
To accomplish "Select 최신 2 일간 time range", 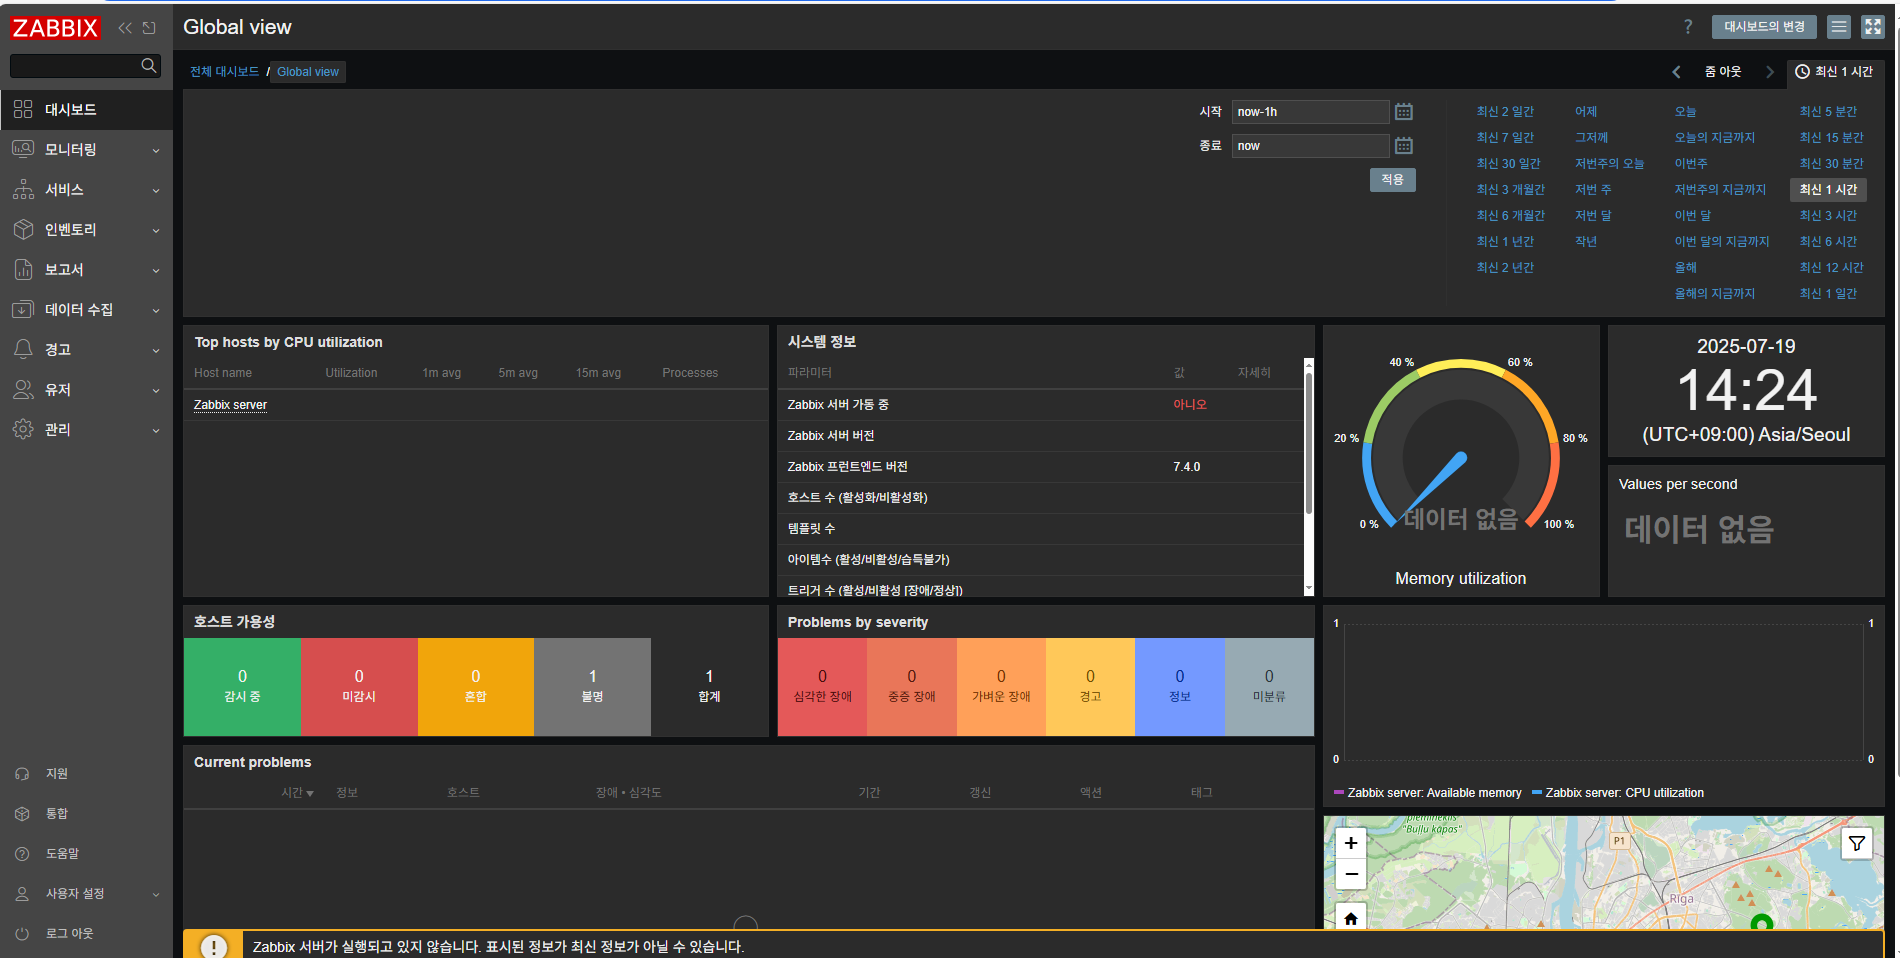I will click(1505, 112).
